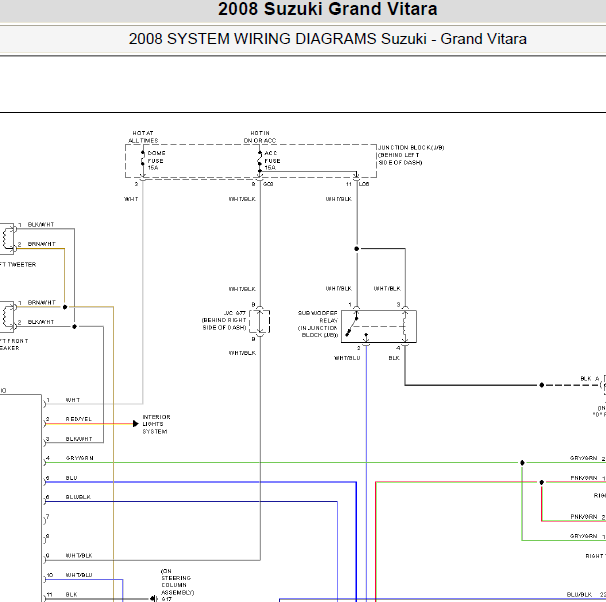The height and width of the screenshot is (602, 606).
Task: Click the 'INTERIOR LIGHTS SYSTEM' reference label
Action: (x=157, y=424)
